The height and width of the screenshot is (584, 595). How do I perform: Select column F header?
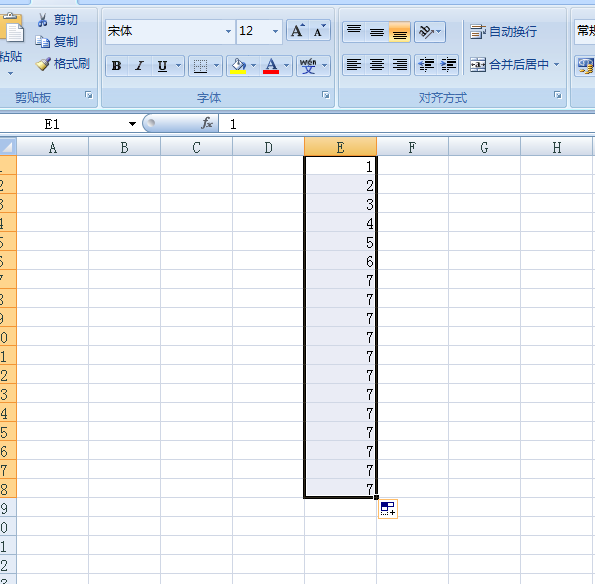click(x=412, y=147)
